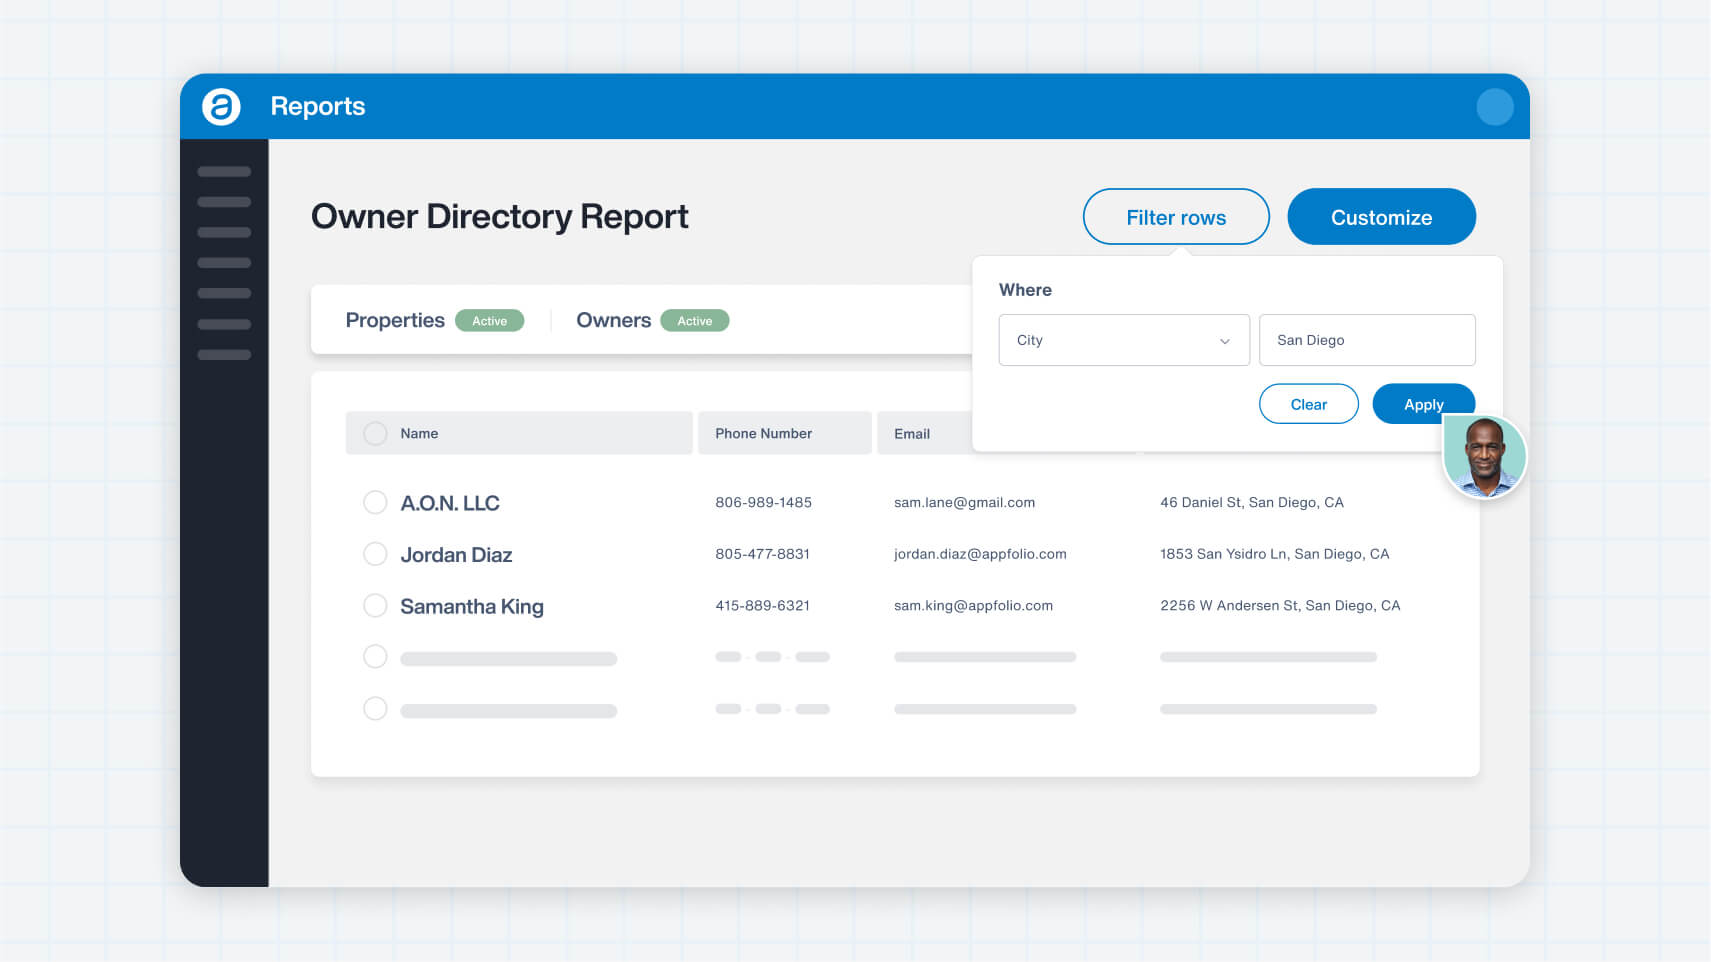The image size is (1711, 962).
Task: Click the fourth sidebar navigation item
Action: point(225,262)
